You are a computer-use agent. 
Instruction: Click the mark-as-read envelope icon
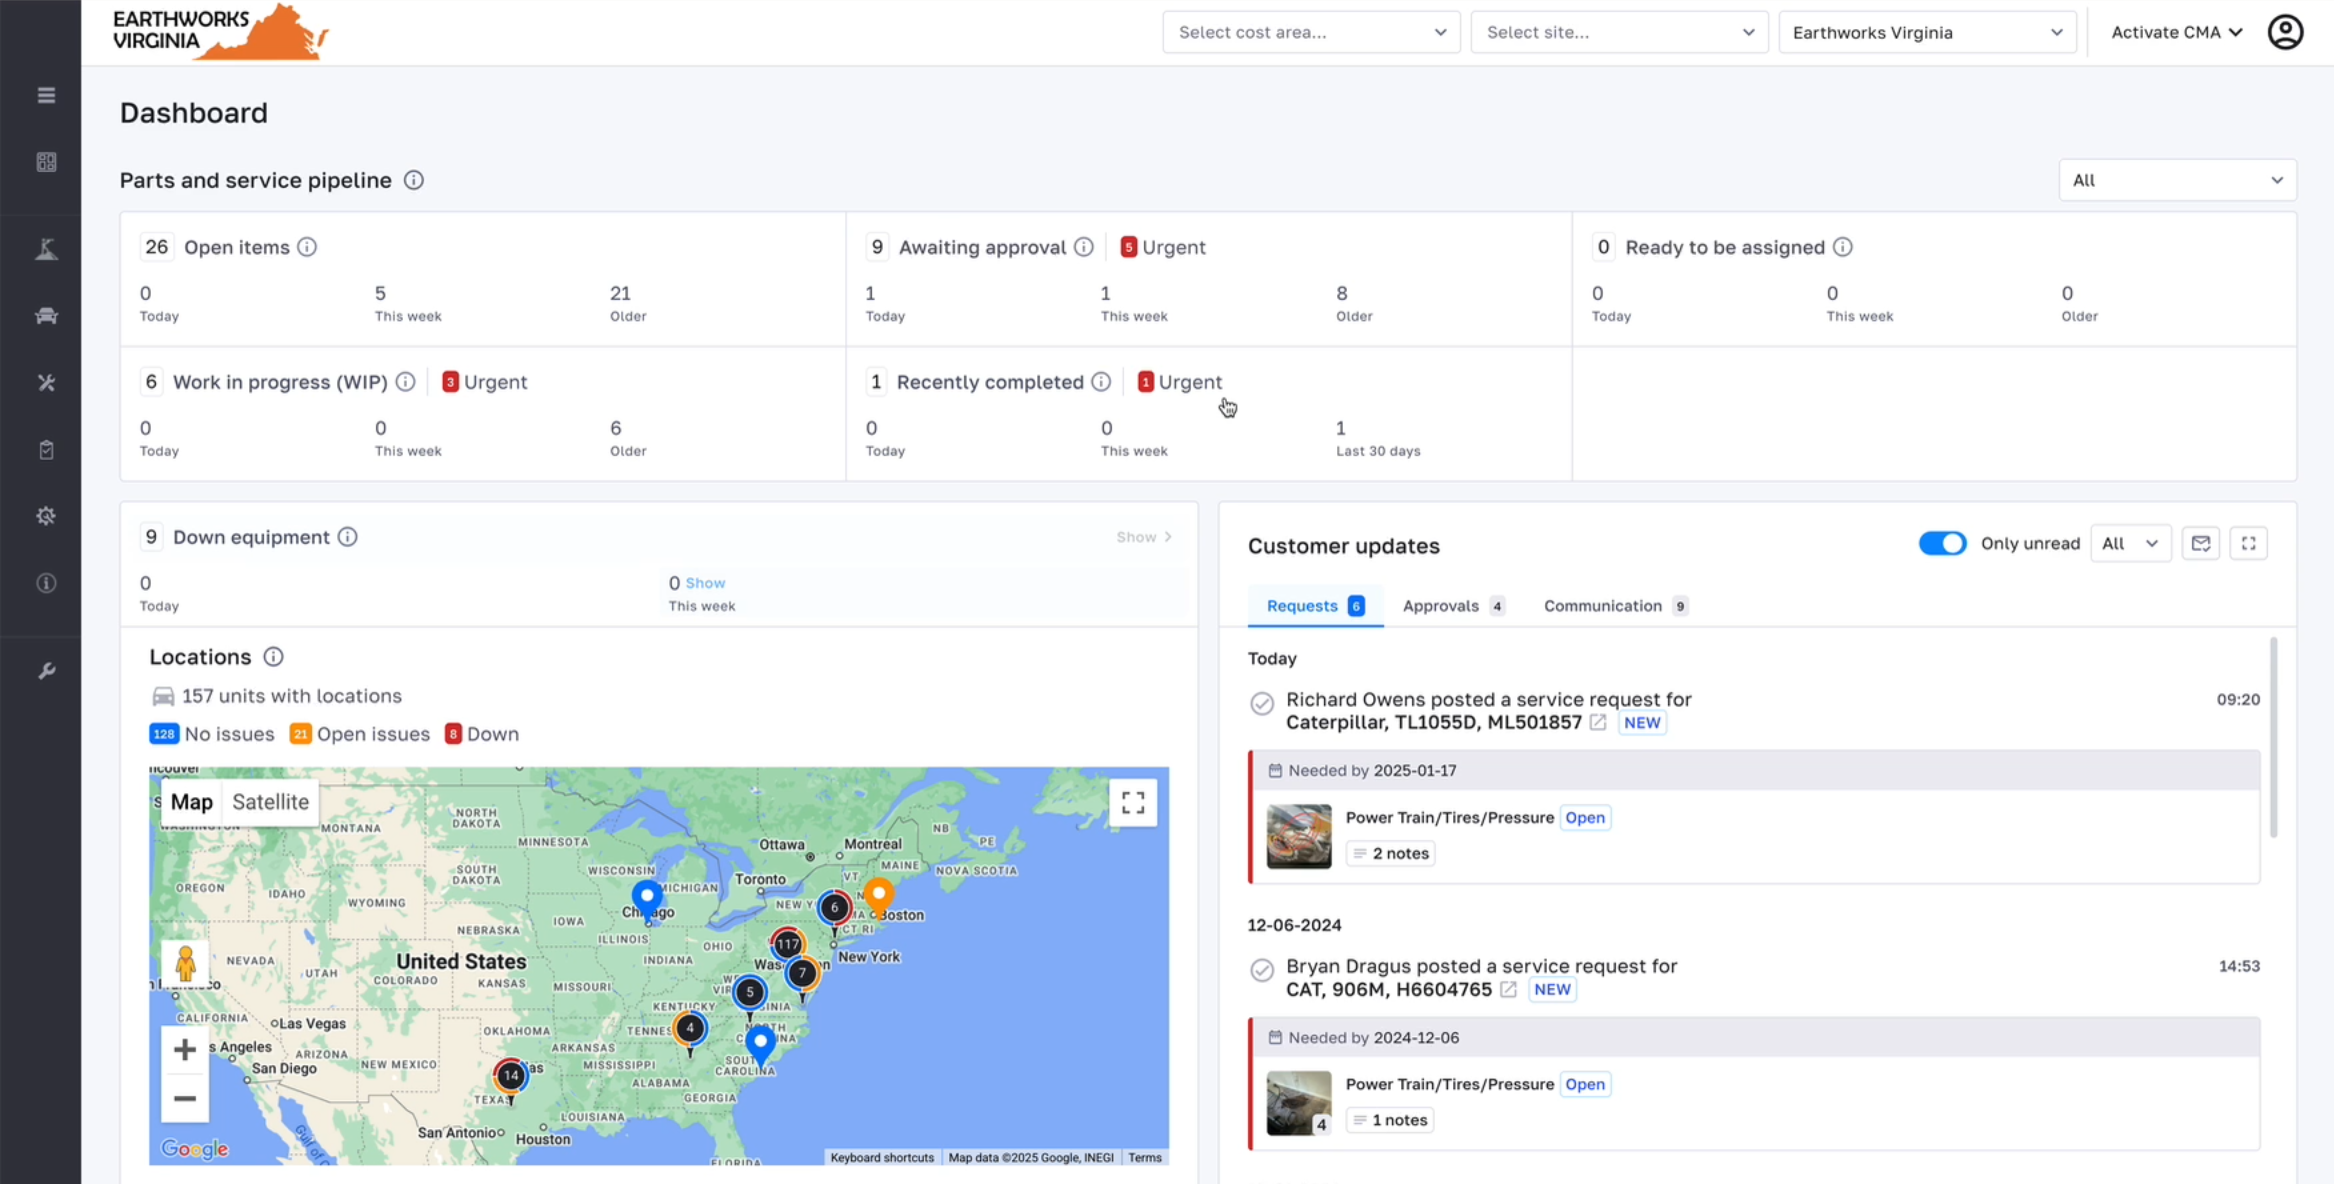tap(2200, 543)
